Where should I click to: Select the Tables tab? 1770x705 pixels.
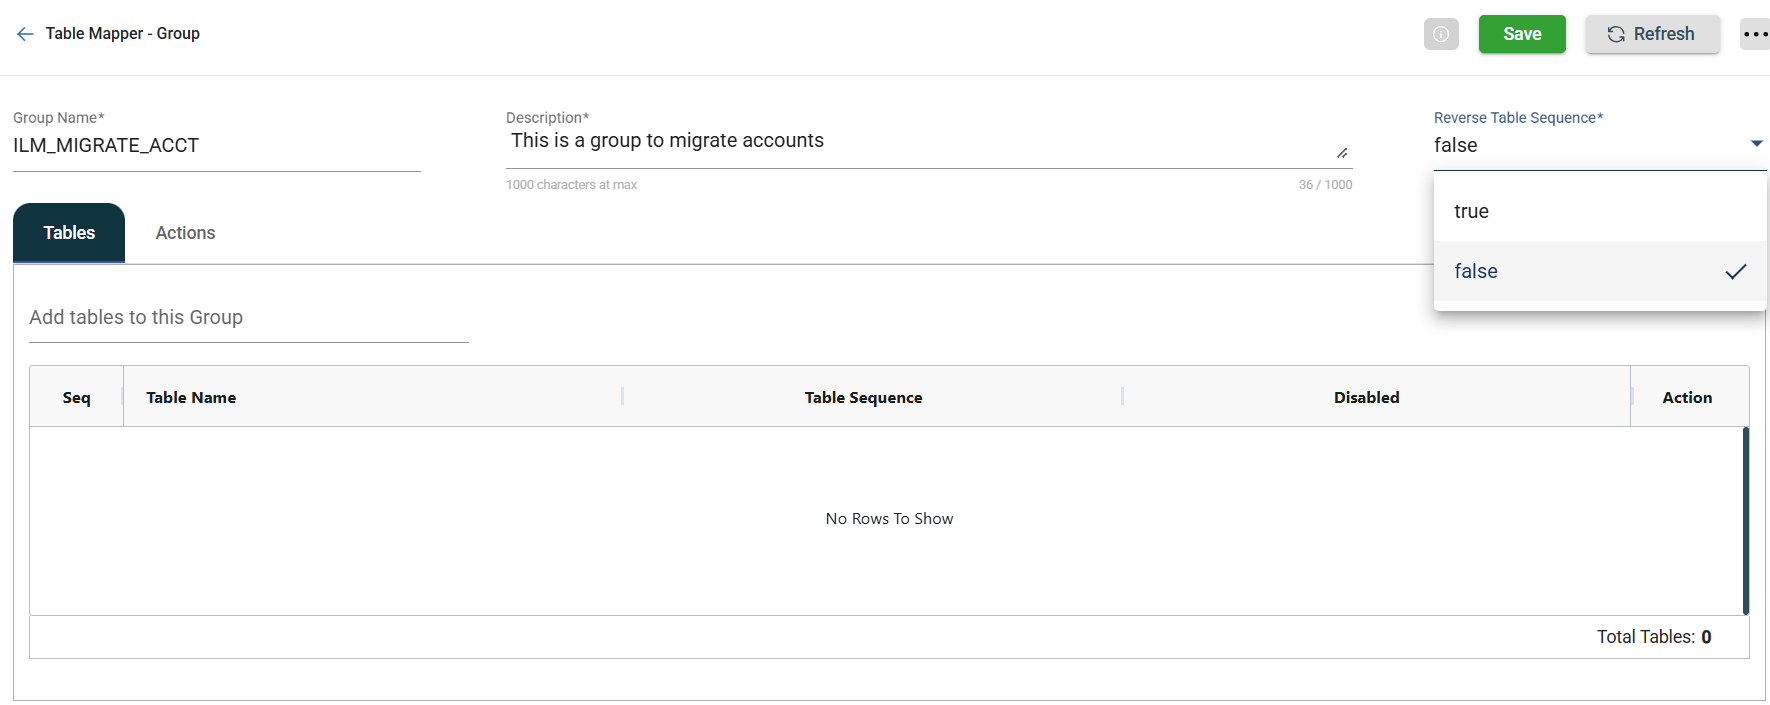coord(69,233)
